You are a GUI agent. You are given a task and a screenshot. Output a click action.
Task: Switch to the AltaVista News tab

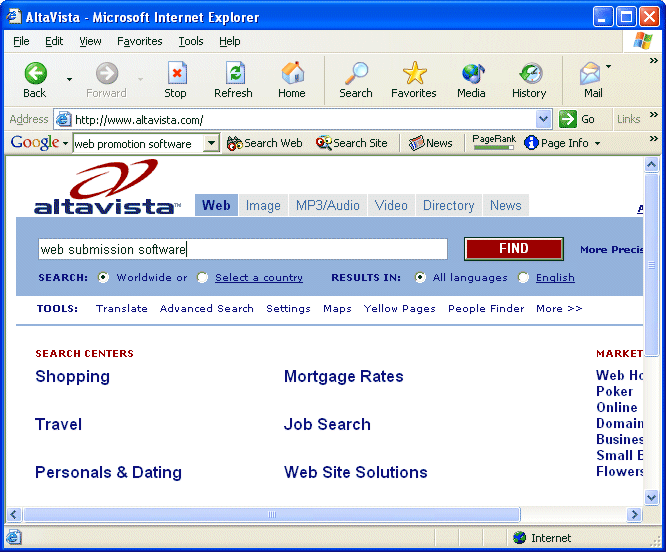(x=505, y=205)
